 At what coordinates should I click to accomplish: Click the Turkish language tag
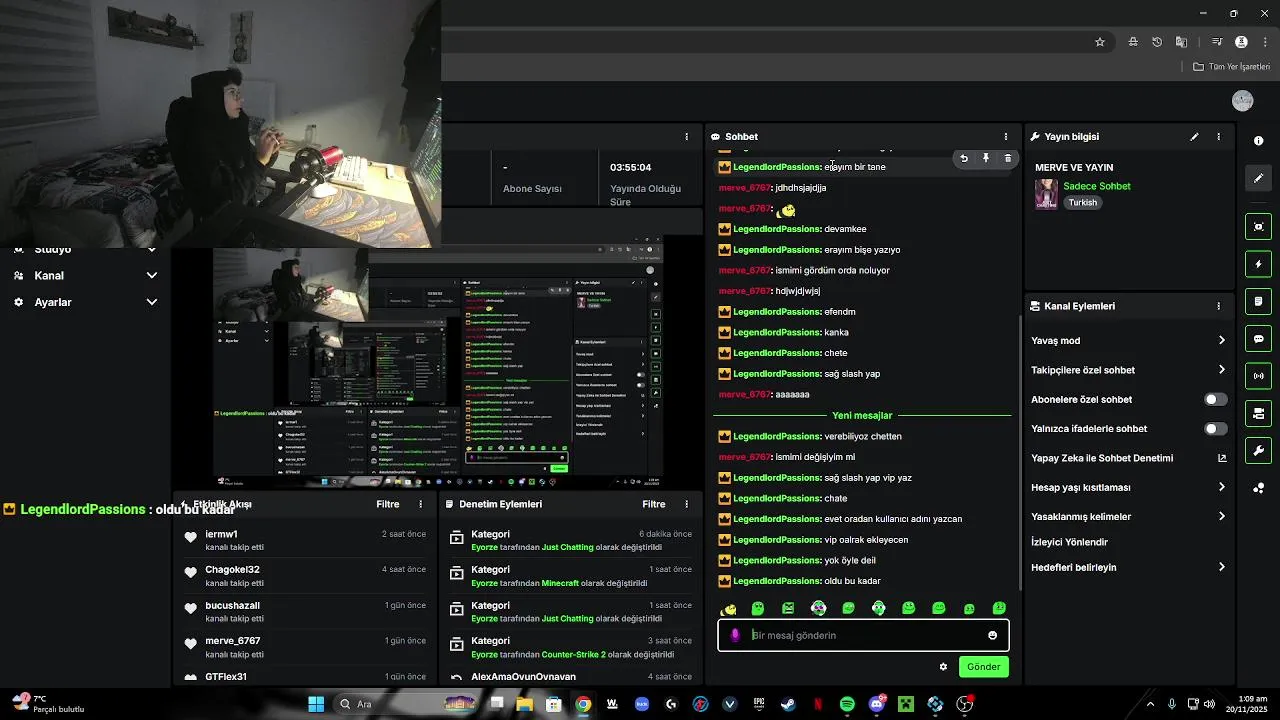click(x=1082, y=202)
